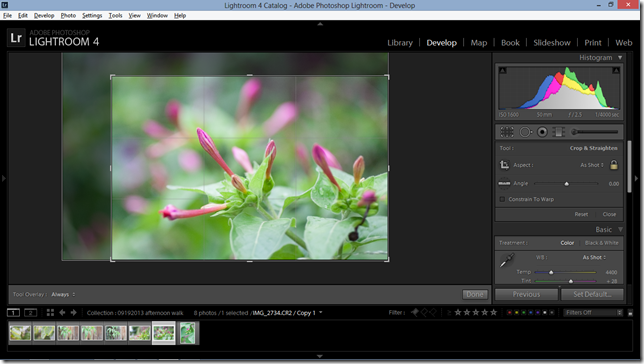Select the Spot Removal tool
The width and height of the screenshot is (644, 364).
pyautogui.click(x=525, y=132)
